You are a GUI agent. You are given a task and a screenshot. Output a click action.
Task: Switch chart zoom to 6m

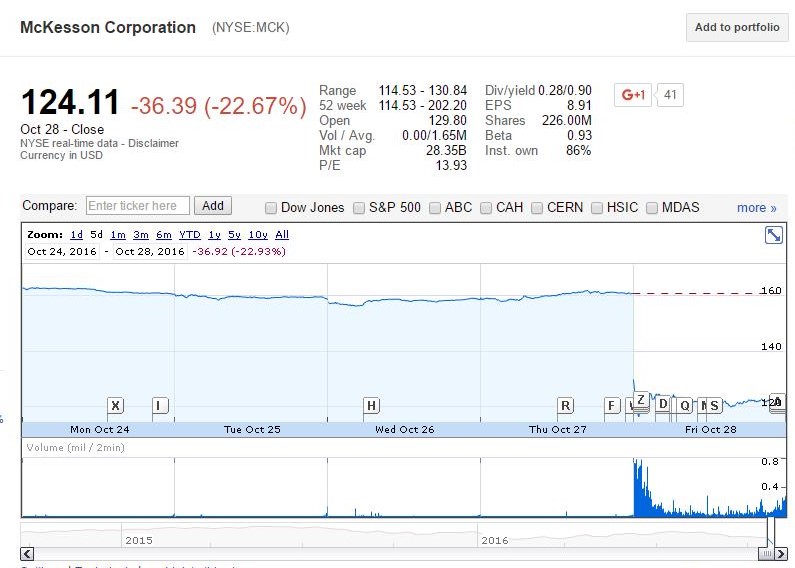pyautogui.click(x=164, y=235)
